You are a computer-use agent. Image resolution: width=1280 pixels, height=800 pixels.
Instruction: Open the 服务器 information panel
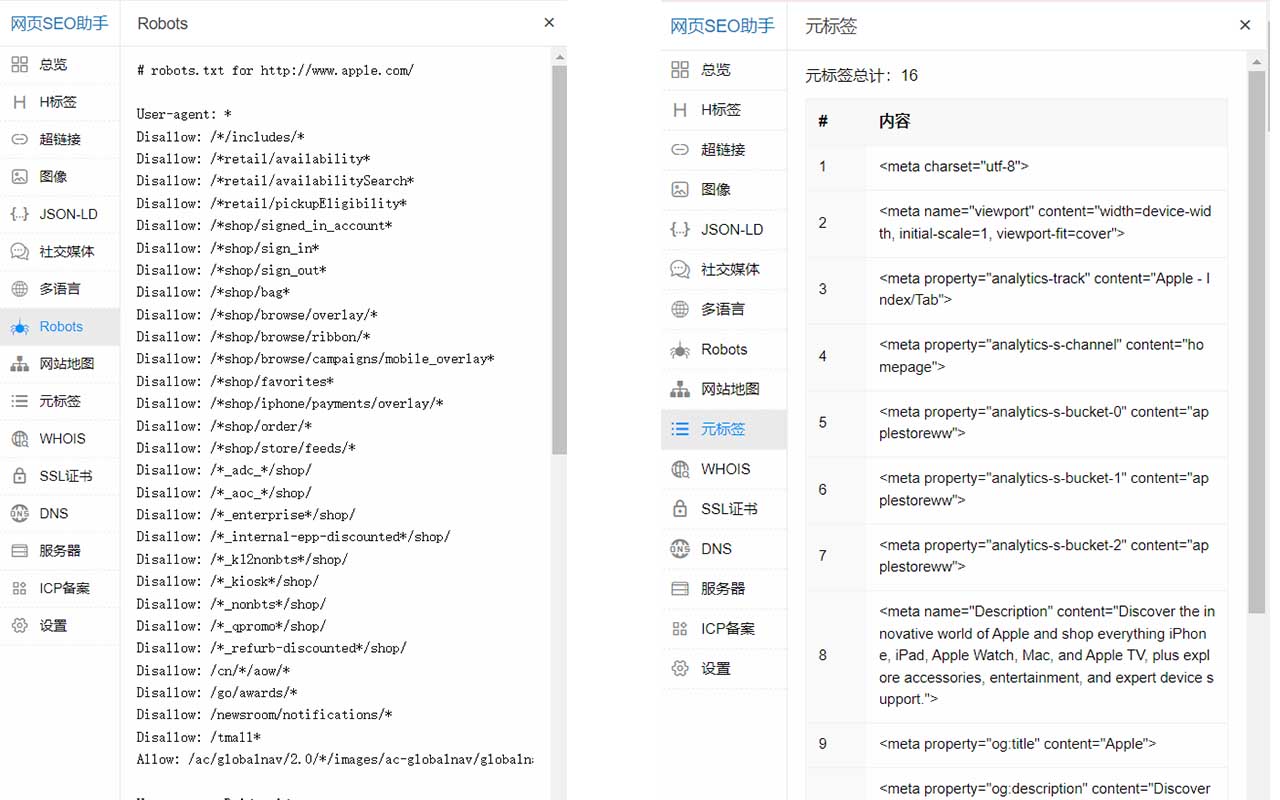coord(60,550)
